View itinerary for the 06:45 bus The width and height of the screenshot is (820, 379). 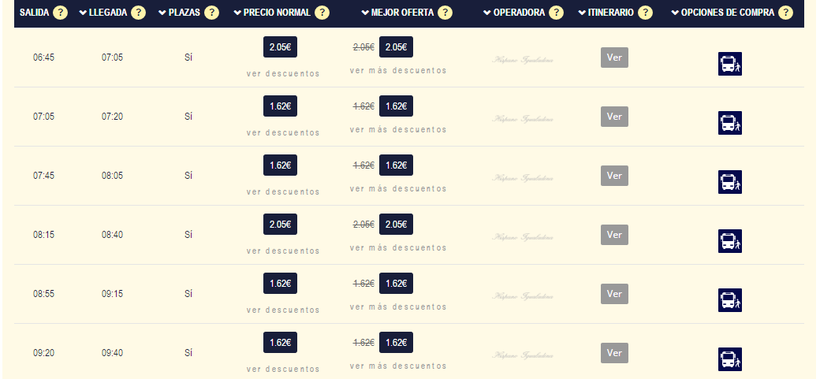614,58
